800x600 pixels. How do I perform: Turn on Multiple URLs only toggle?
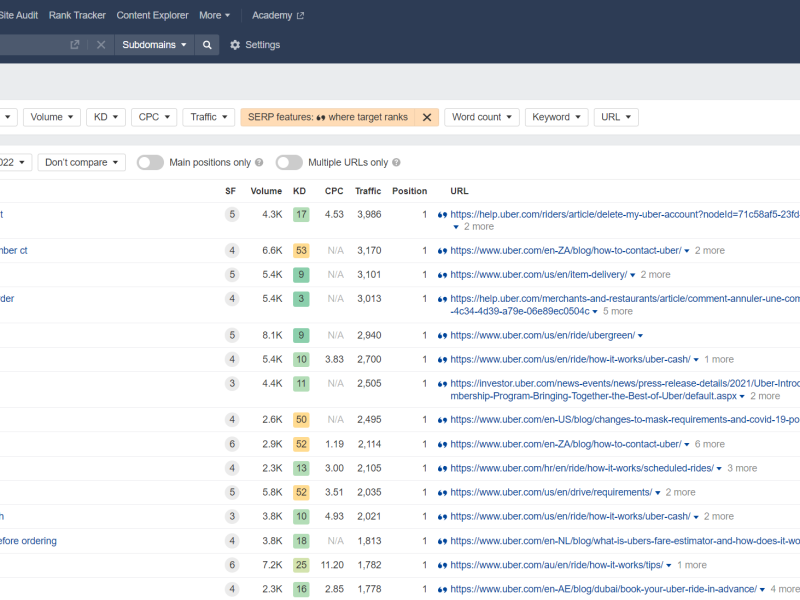click(289, 162)
